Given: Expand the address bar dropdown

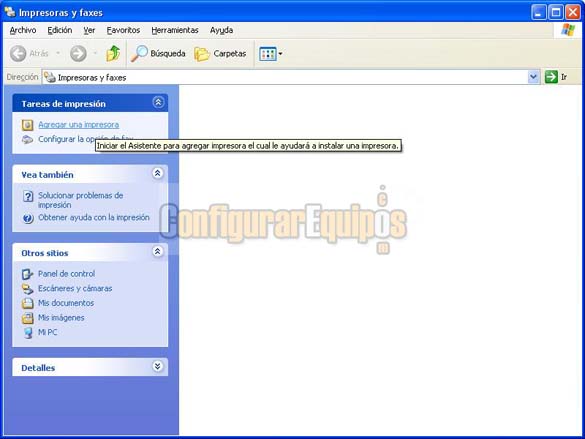Looking at the screenshot, I should pos(534,77).
